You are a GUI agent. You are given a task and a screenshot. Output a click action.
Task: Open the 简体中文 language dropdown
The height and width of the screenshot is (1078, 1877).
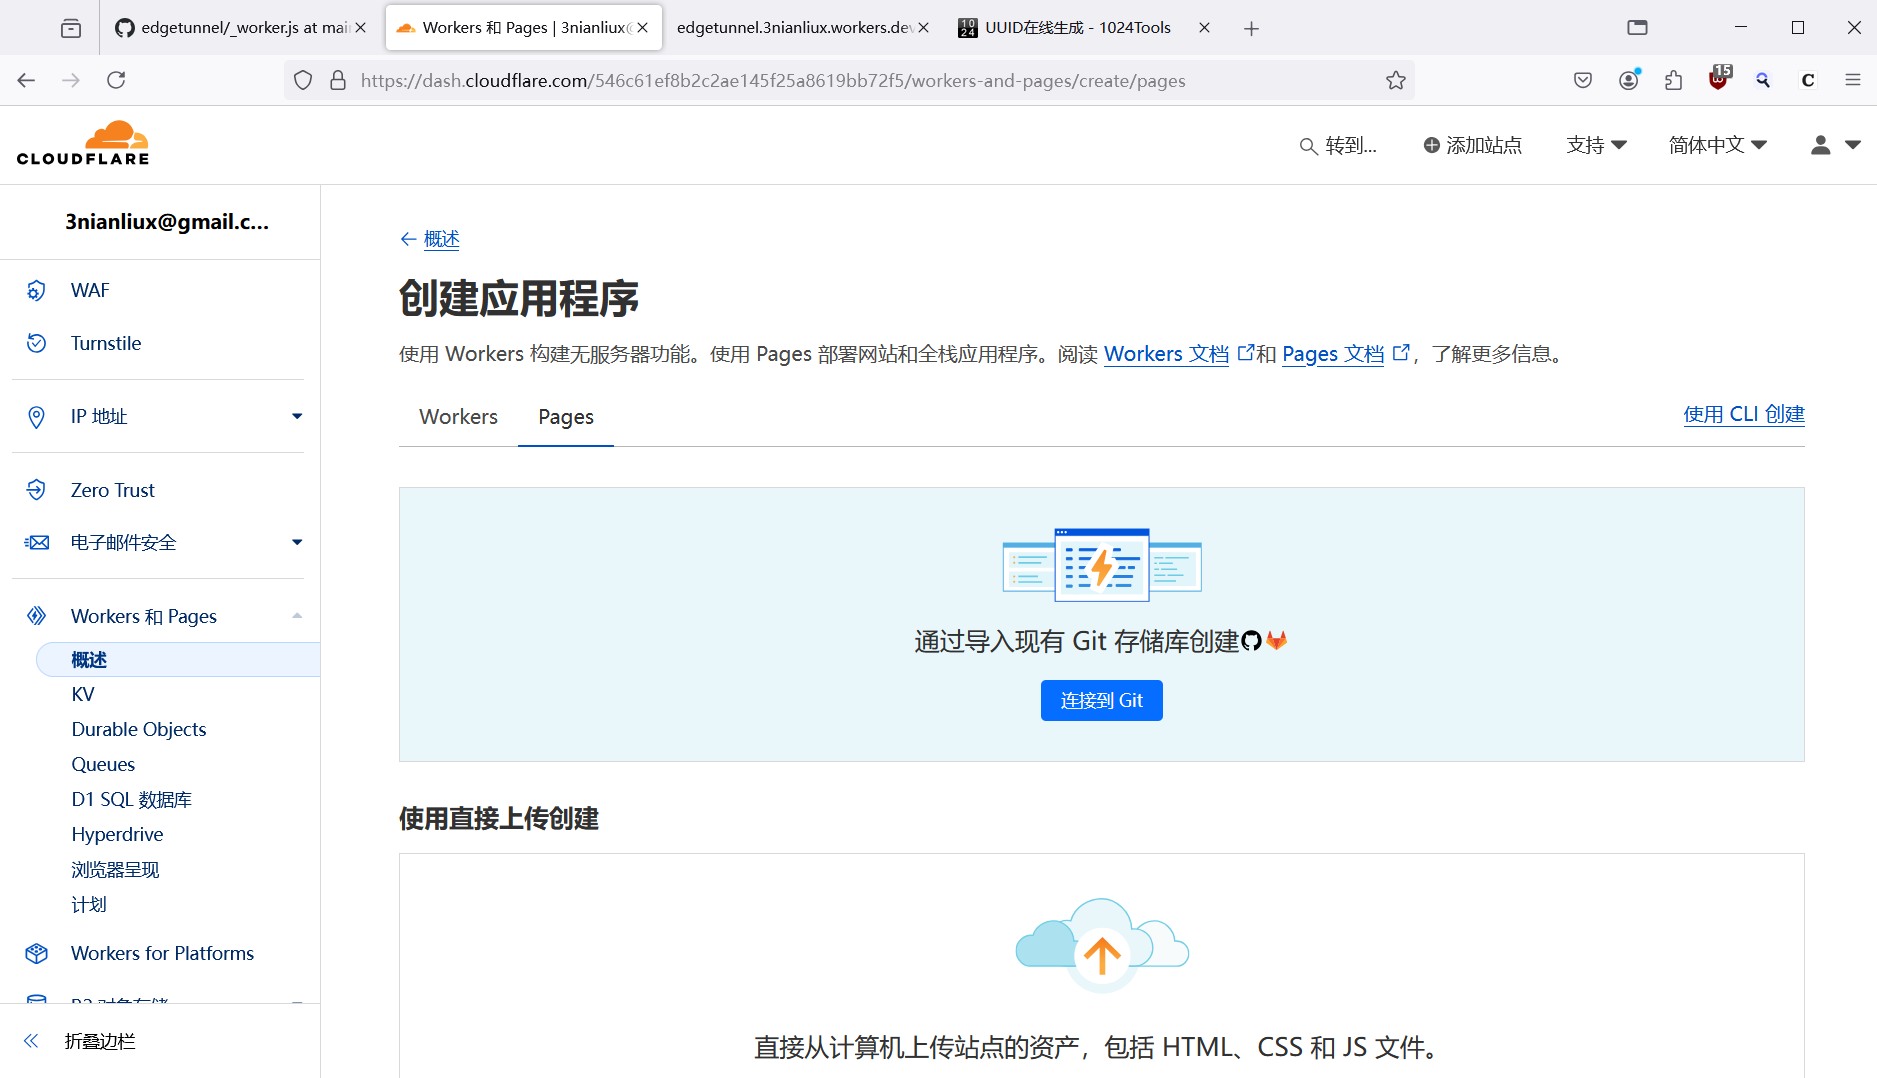(1718, 145)
